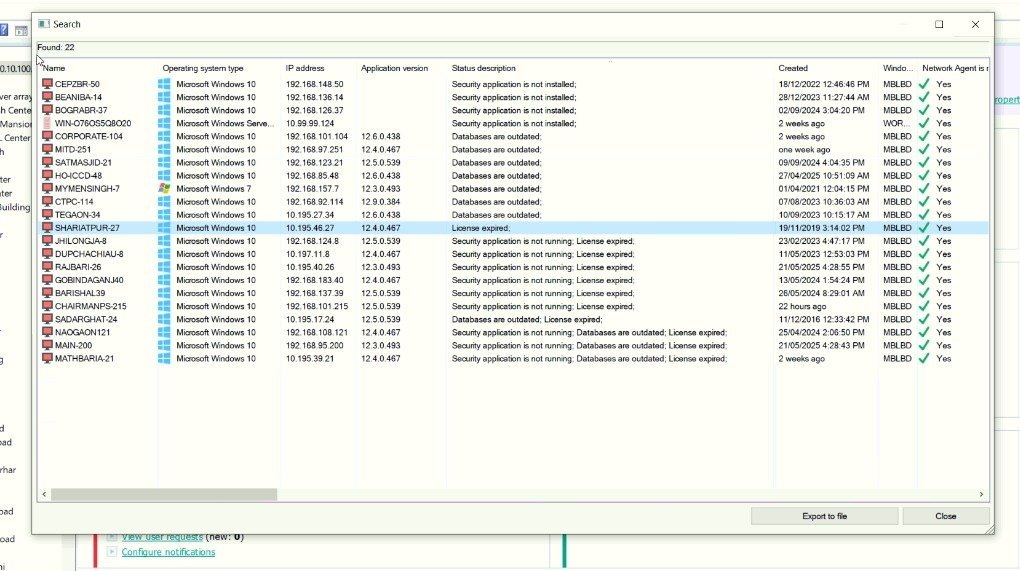Click the Close button
The image size is (1020, 571).
(945, 516)
